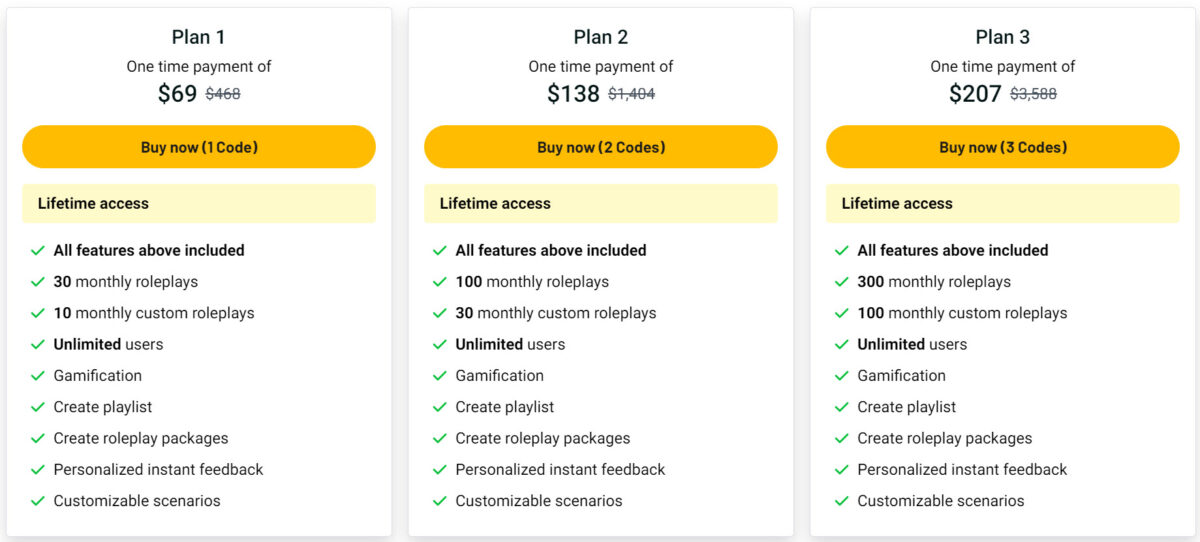Click the $69 price in Plan 1
This screenshot has height=542, width=1200.
click(178, 94)
